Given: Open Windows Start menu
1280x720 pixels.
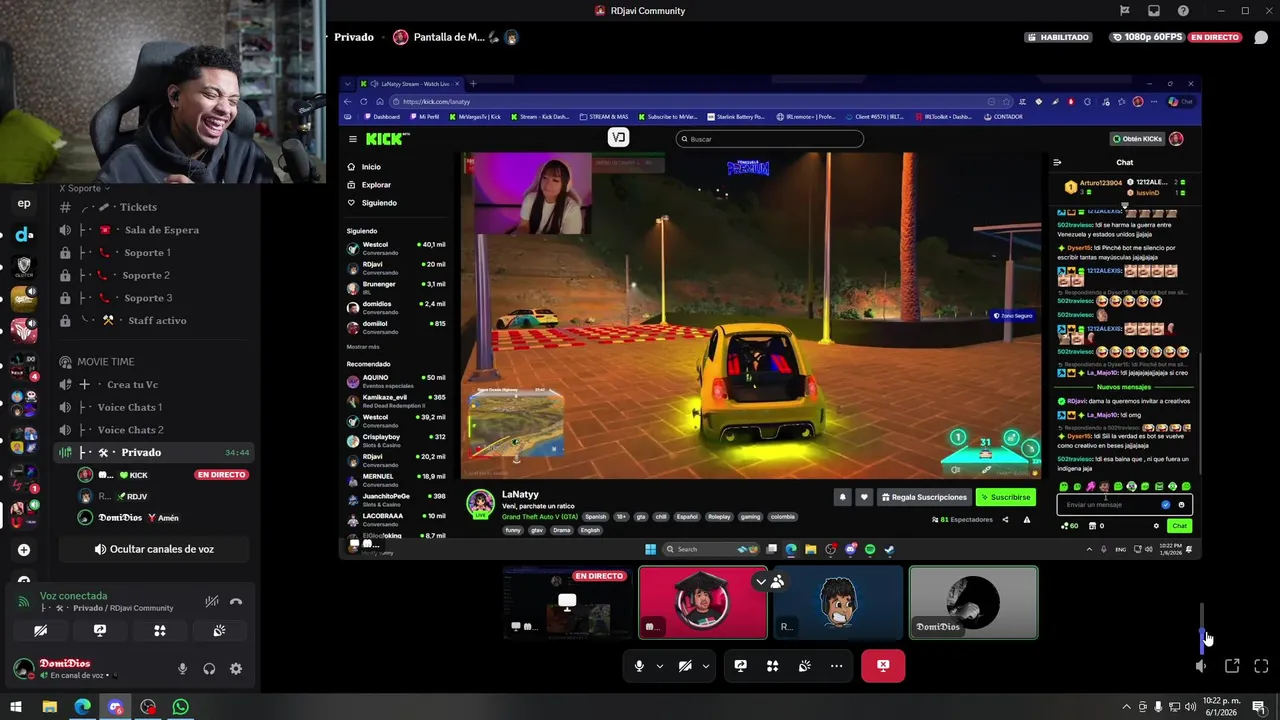Looking at the screenshot, I should click(x=16, y=707).
